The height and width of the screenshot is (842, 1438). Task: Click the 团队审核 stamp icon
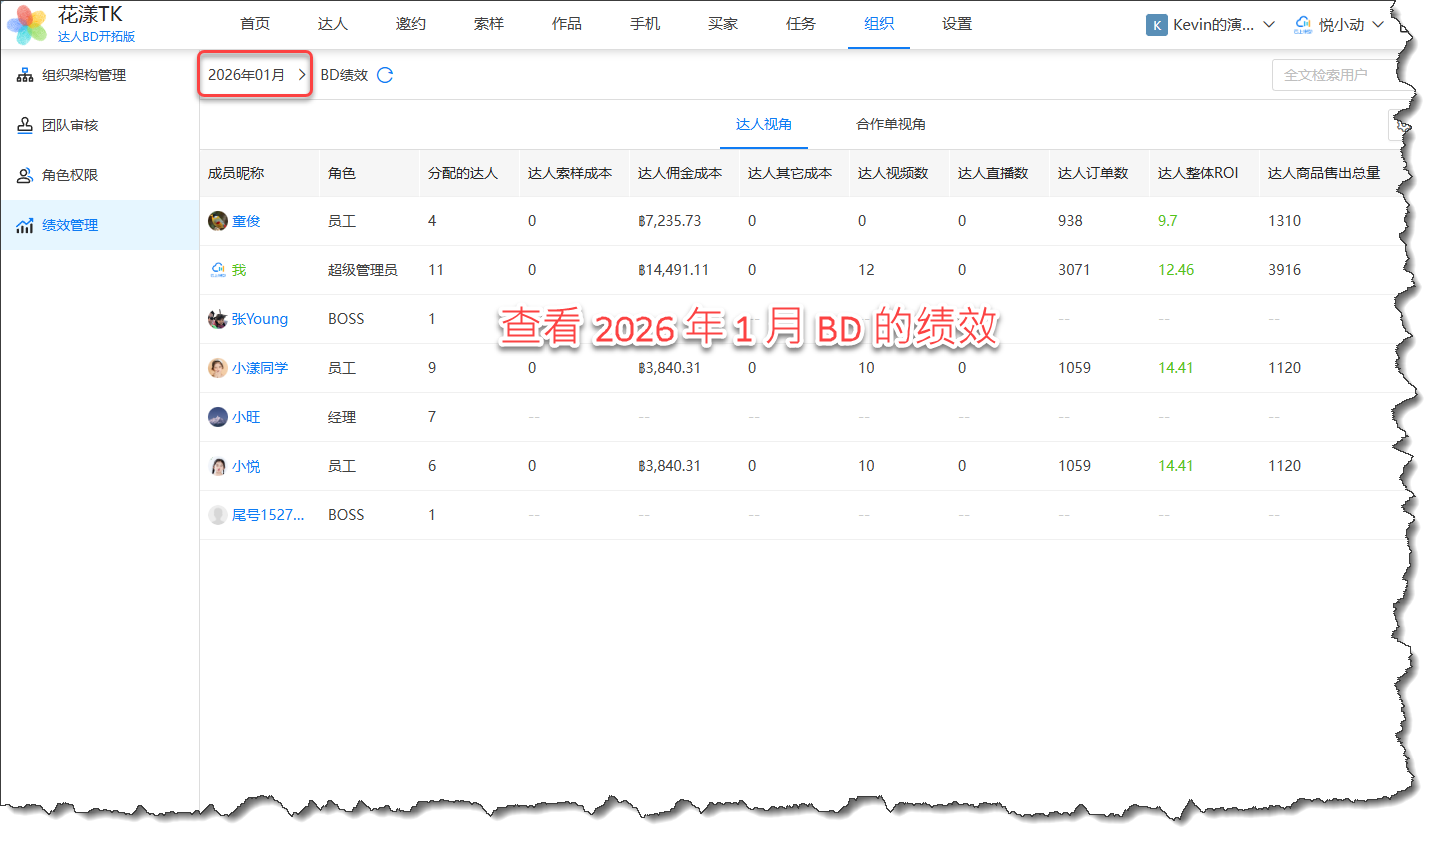pyautogui.click(x=25, y=125)
